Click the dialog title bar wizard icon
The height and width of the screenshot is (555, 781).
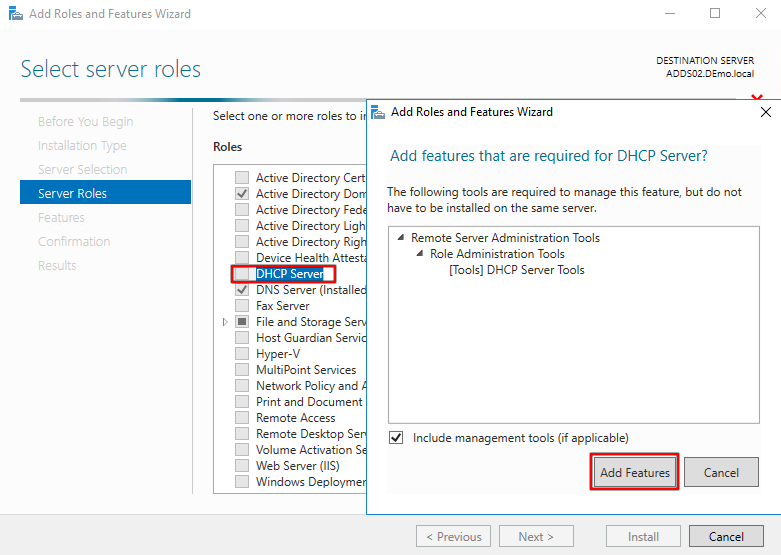click(x=378, y=112)
